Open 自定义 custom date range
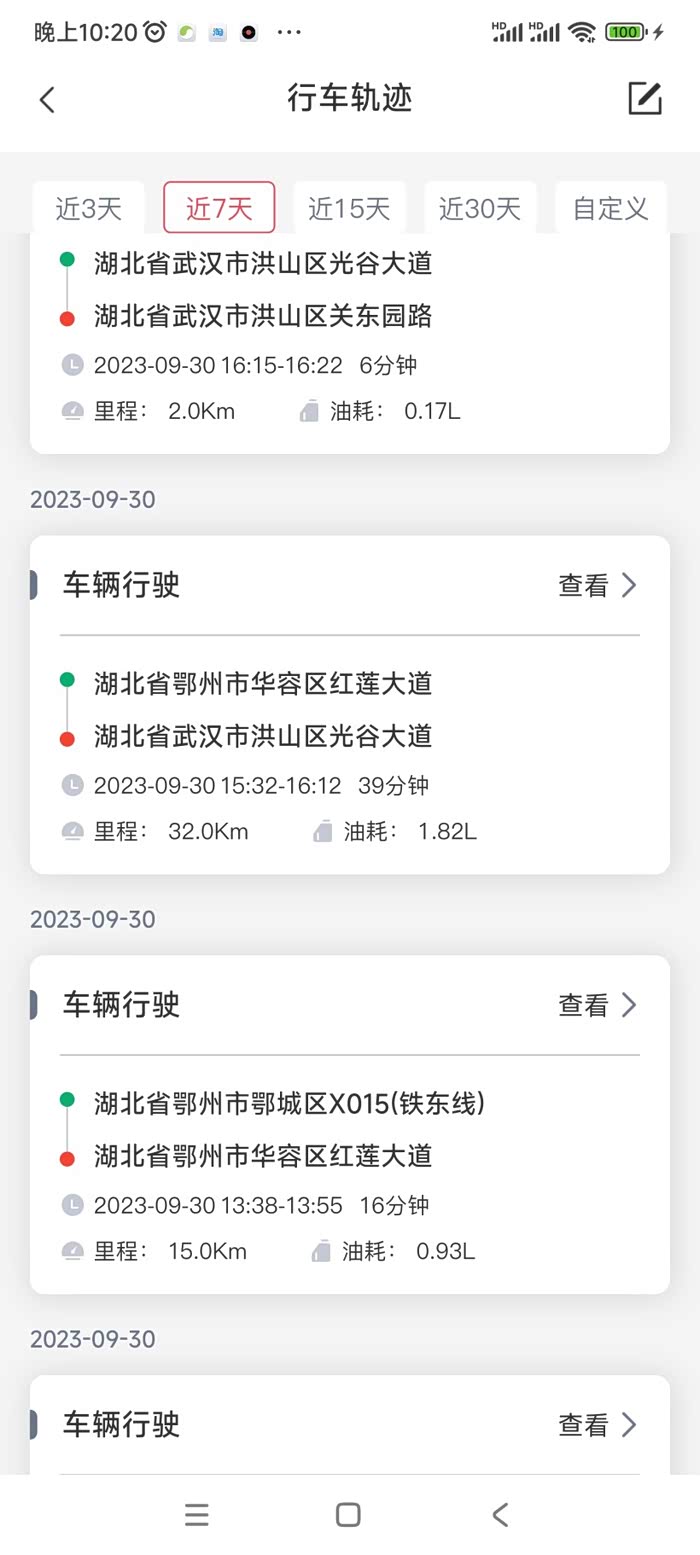This screenshot has height=1555, width=700. [x=610, y=208]
